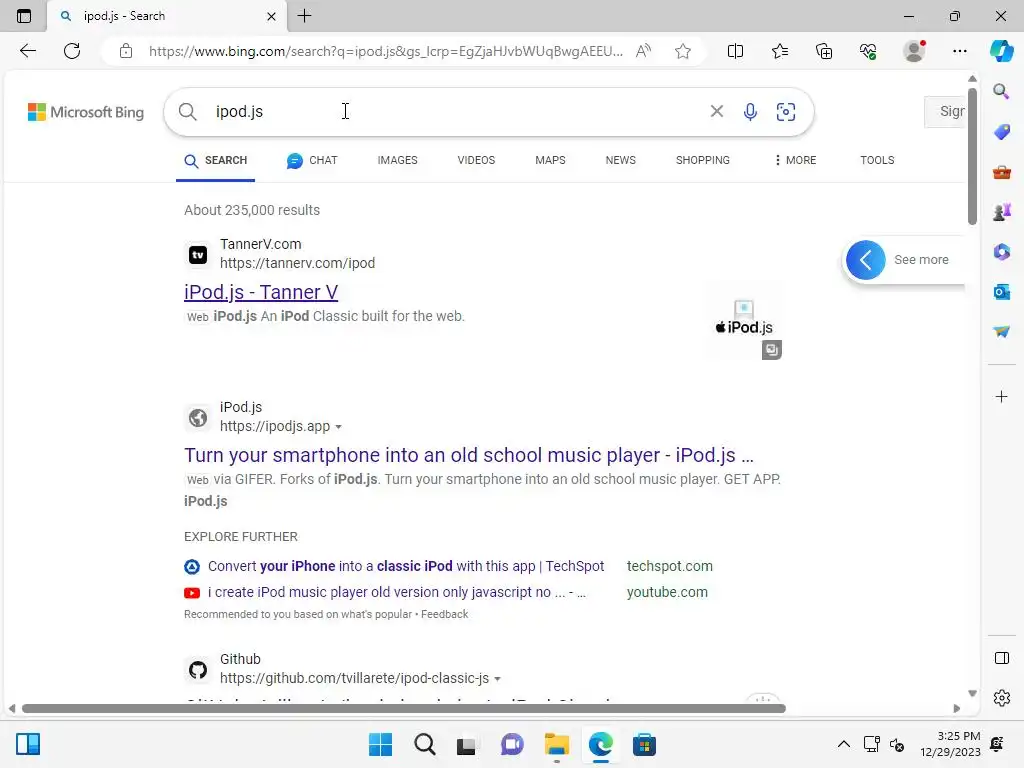Open Widgets from the taskbar

tap(28, 744)
